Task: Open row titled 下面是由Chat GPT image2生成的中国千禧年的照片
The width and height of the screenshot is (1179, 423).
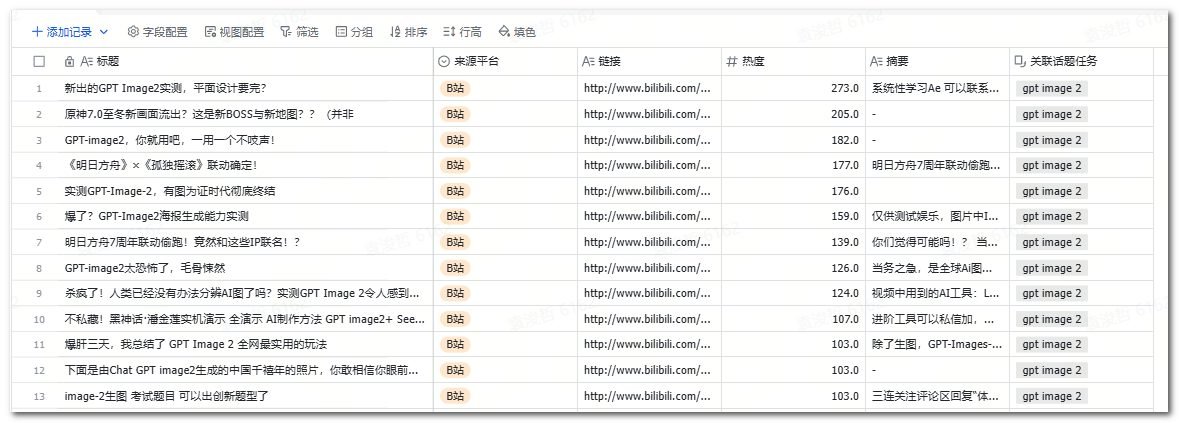Action: pyautogui.click(x=242, y=370)
